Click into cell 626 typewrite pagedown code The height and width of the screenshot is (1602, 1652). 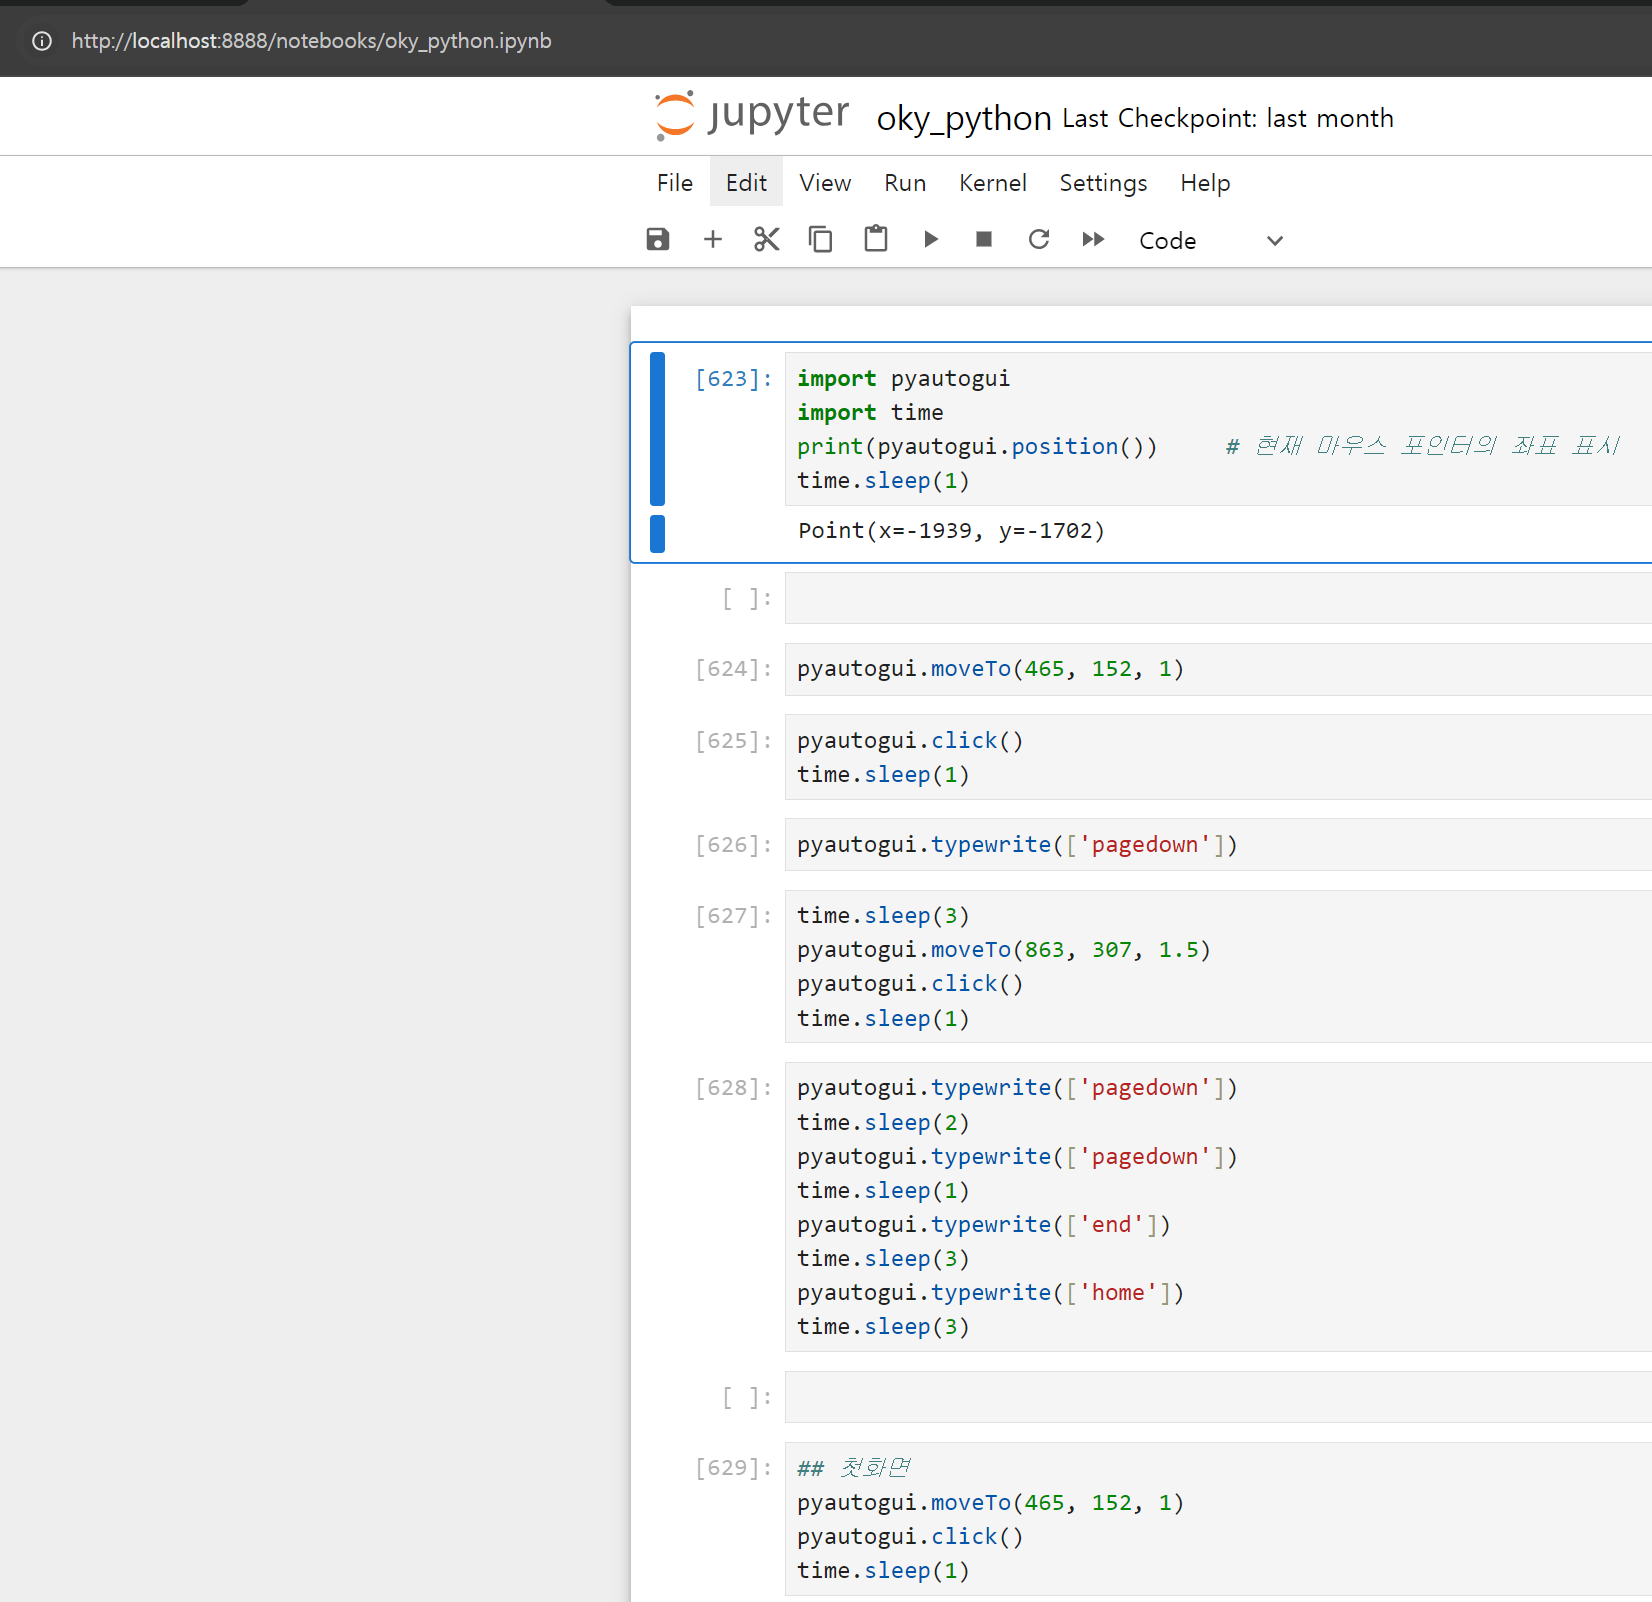tap(1017, 845)
